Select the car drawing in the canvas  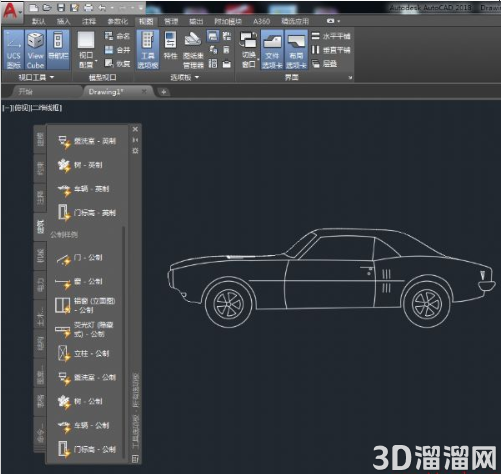click(332, 278)
